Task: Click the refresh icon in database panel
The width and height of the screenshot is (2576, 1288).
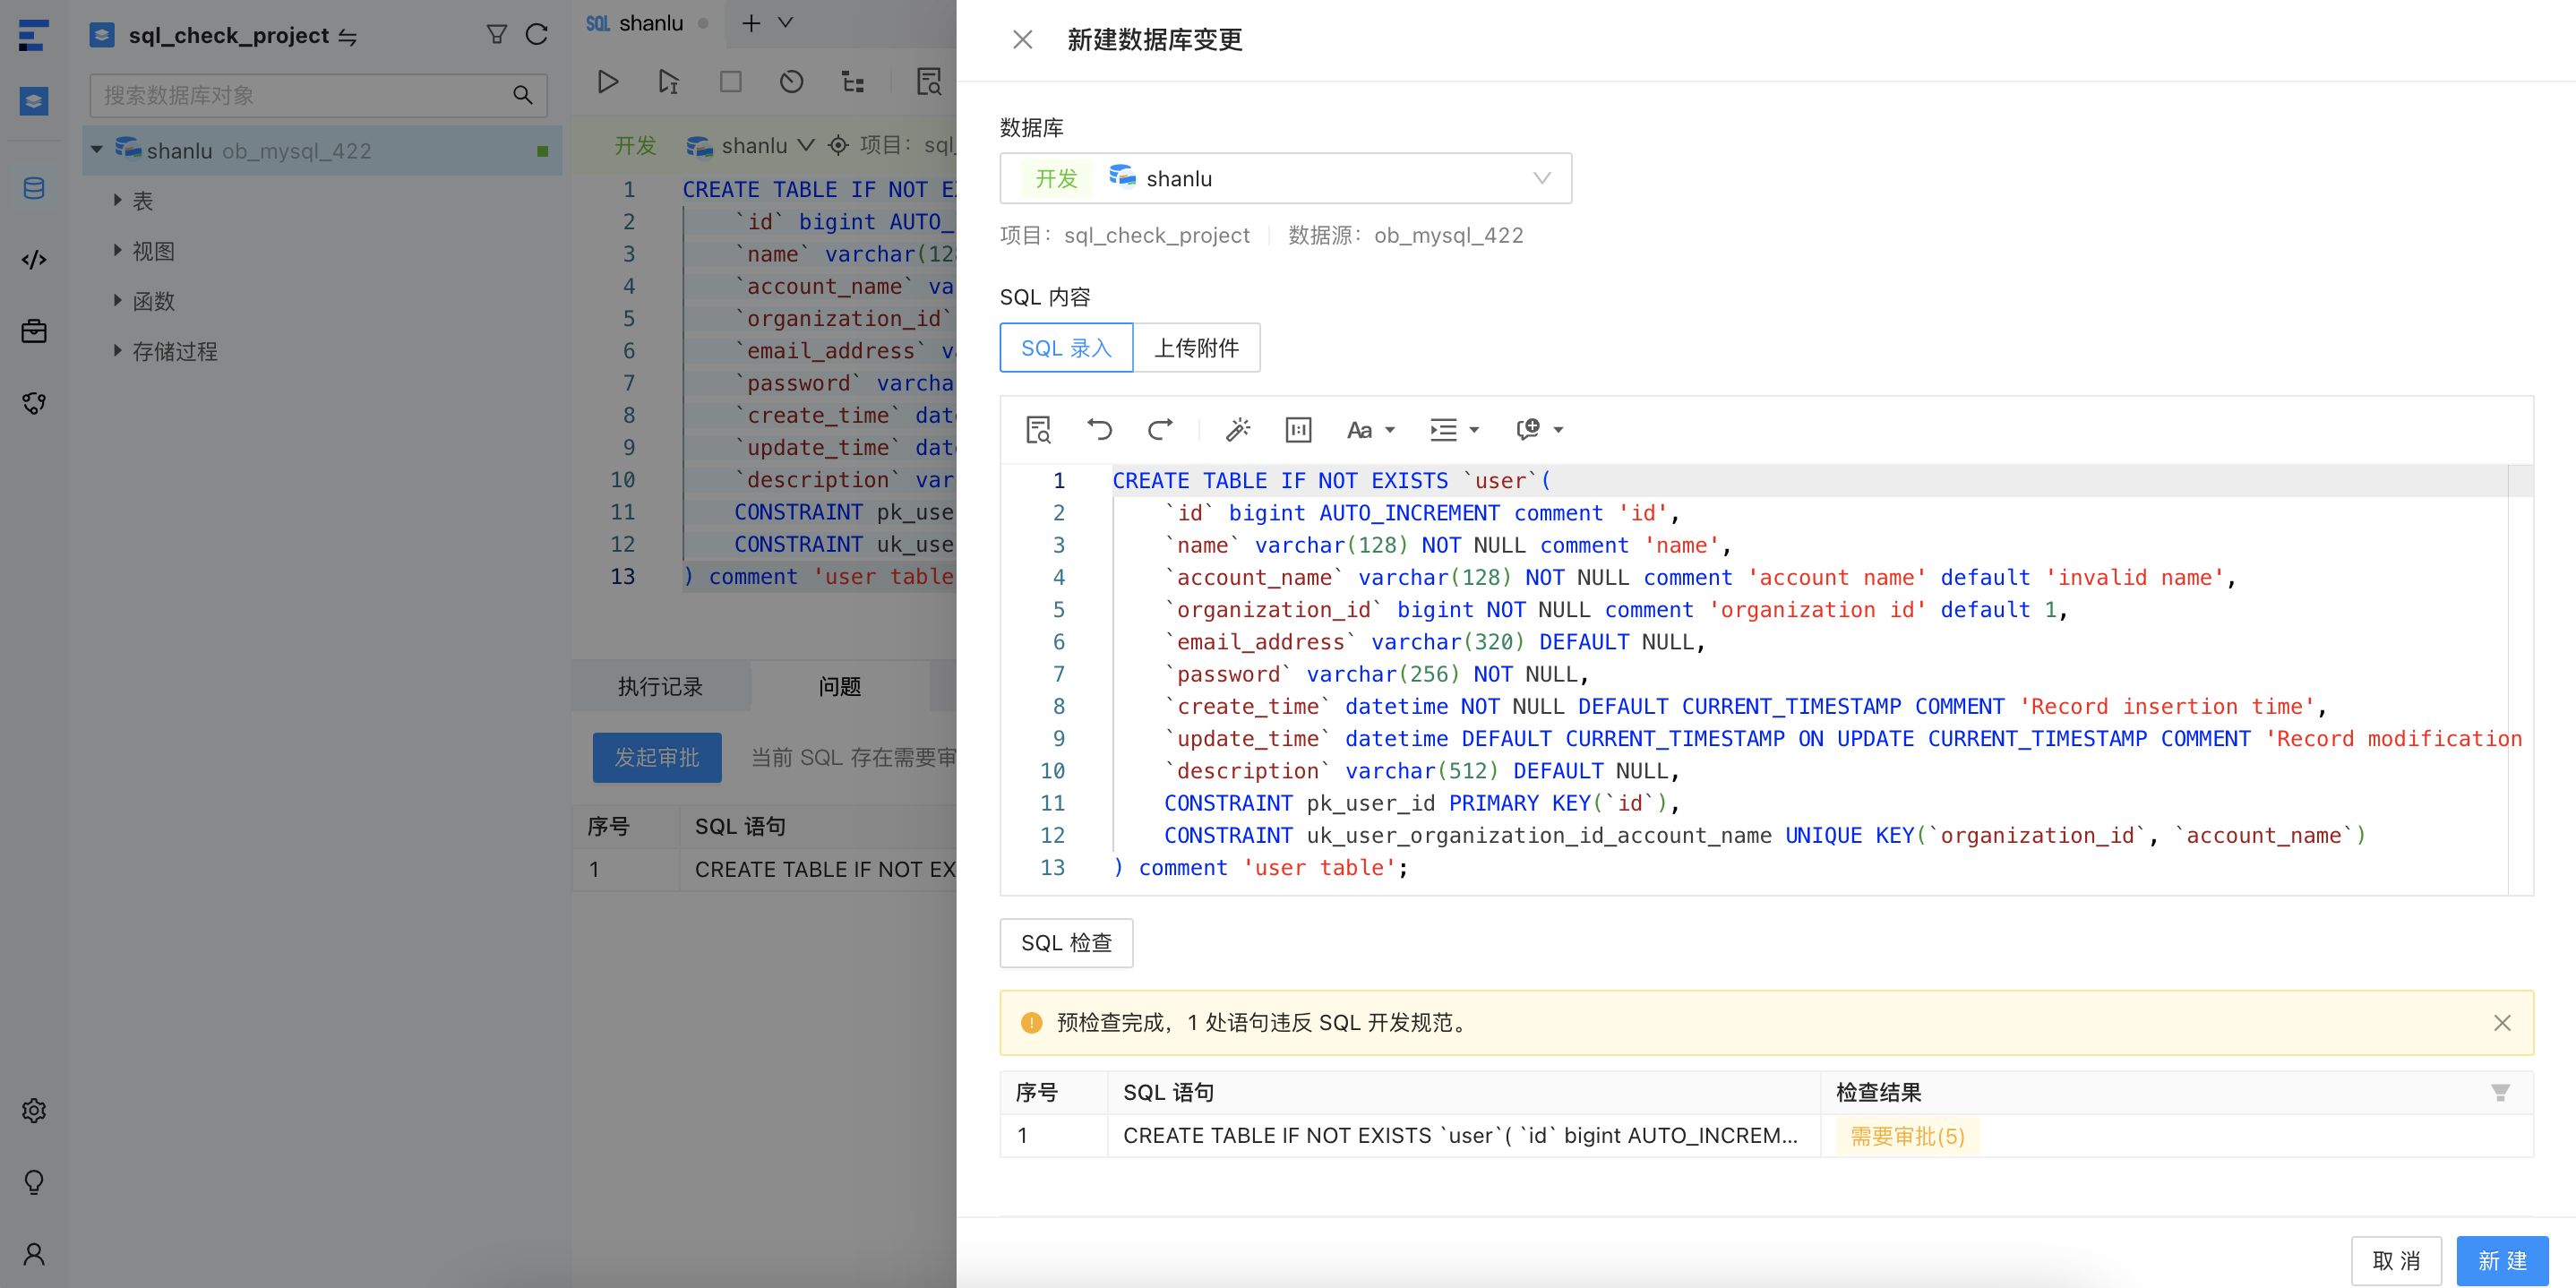Action: [x=537, y=35]
